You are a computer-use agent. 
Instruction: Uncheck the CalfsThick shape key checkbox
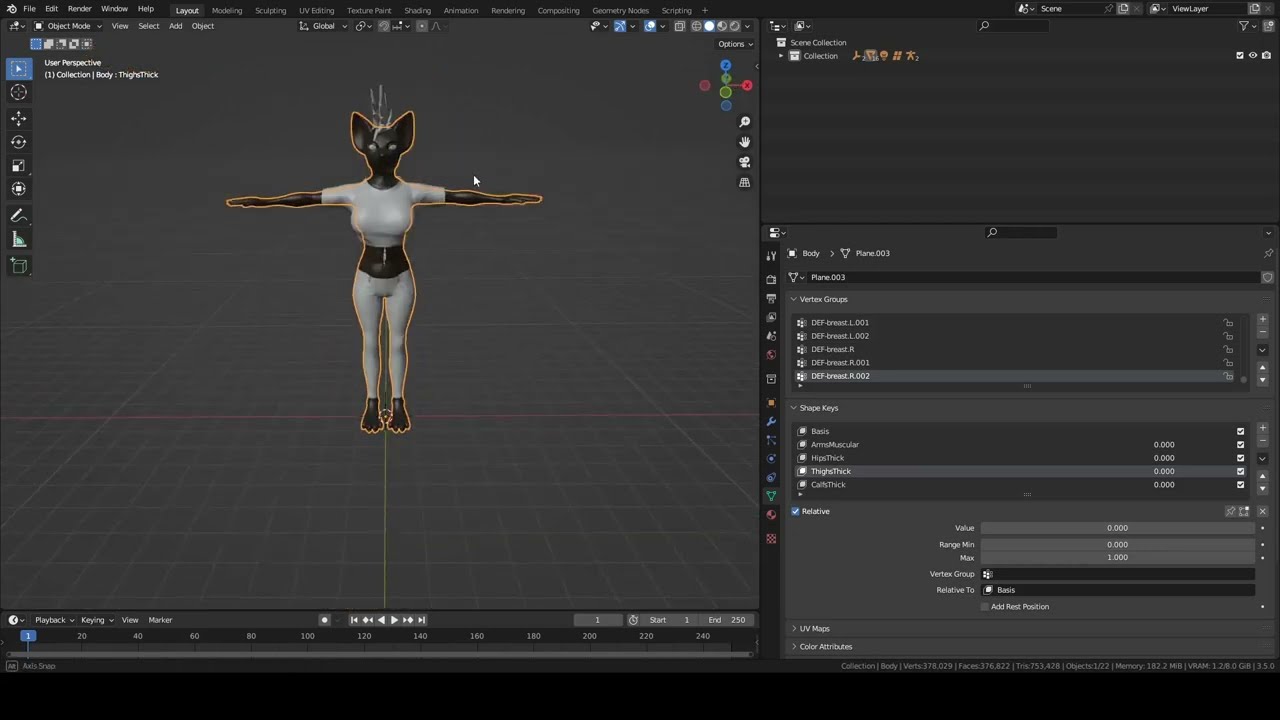click(1240, 485)
